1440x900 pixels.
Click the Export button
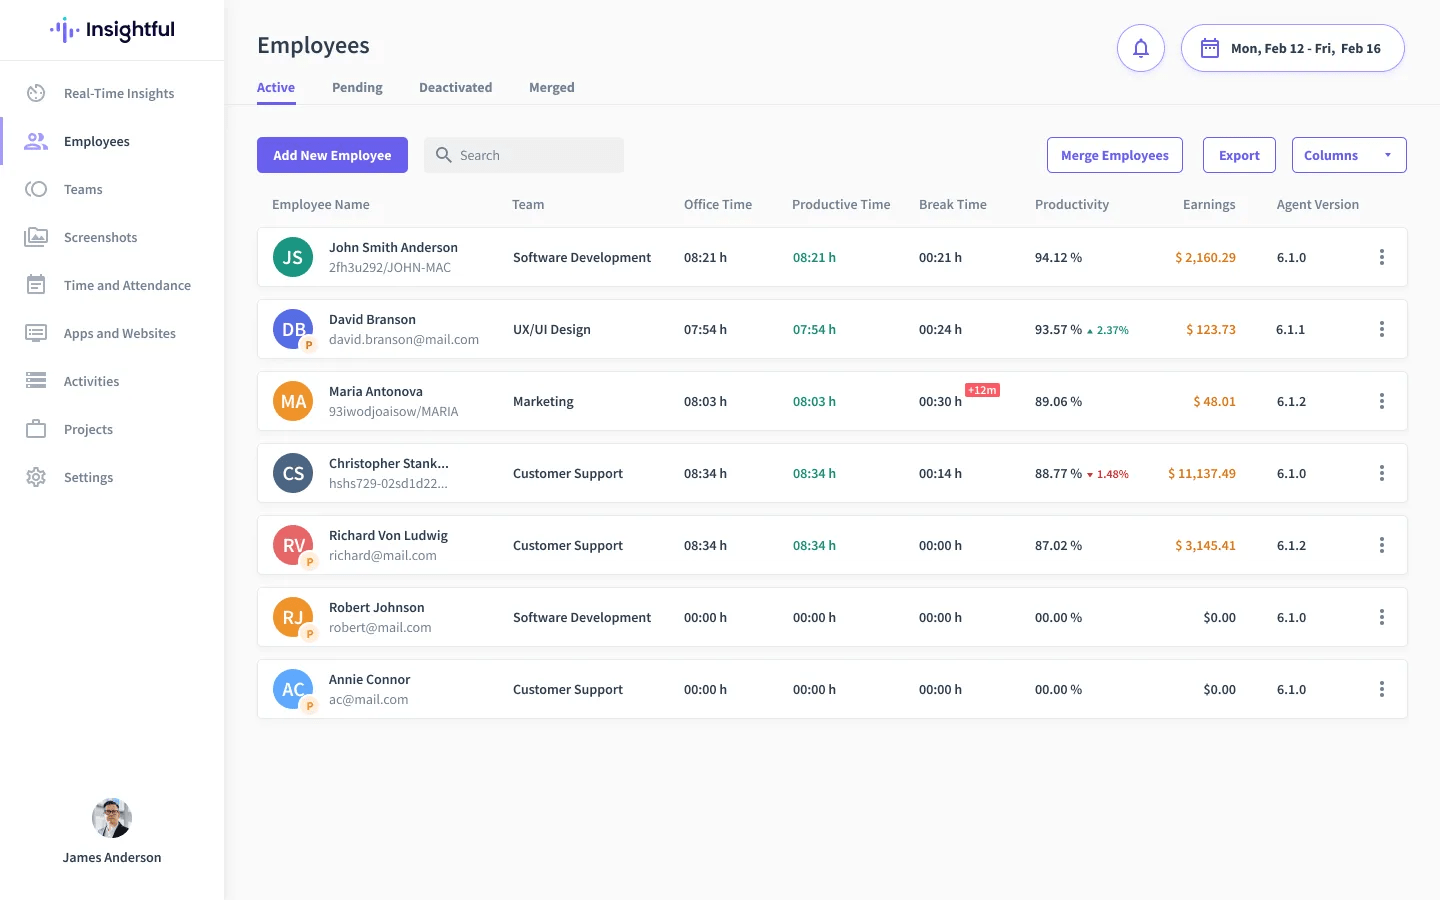click(1239, 155)
